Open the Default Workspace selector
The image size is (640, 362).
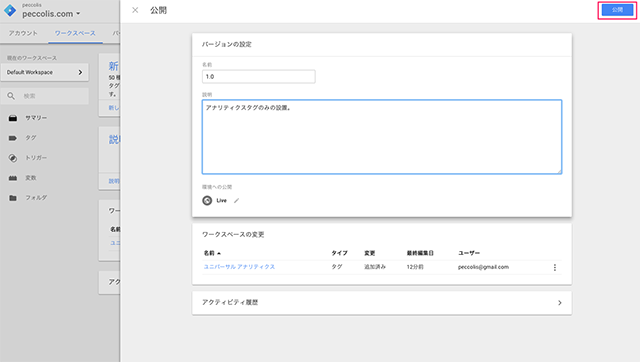pyautogui.click(x=44, y=72)
